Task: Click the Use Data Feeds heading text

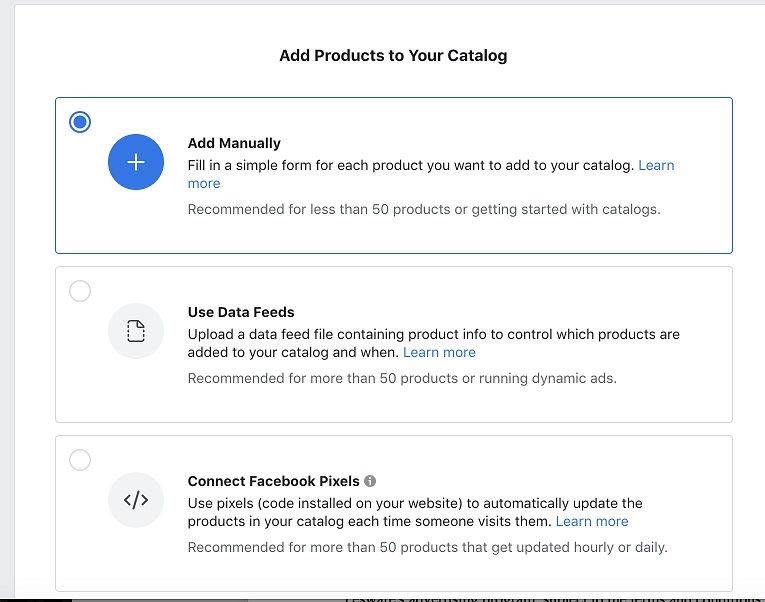Action: point(241,312)
